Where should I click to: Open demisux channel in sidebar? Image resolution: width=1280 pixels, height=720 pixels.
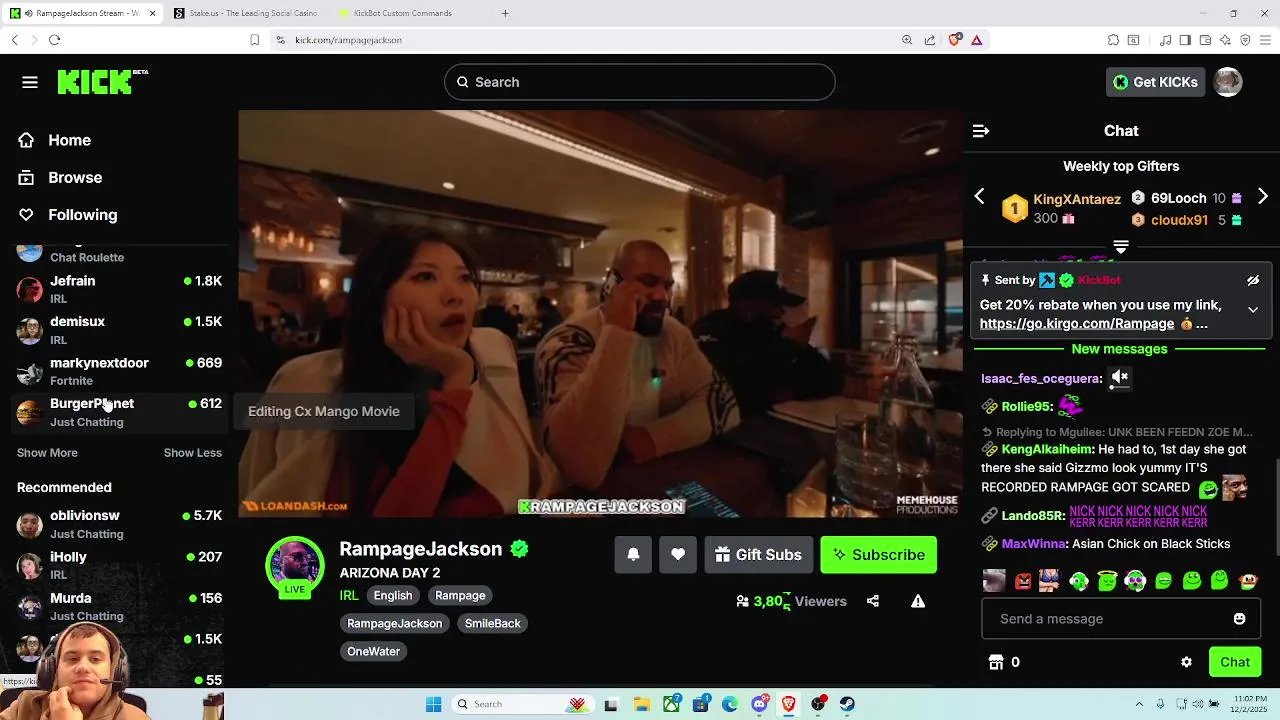(x=119, y=330)
